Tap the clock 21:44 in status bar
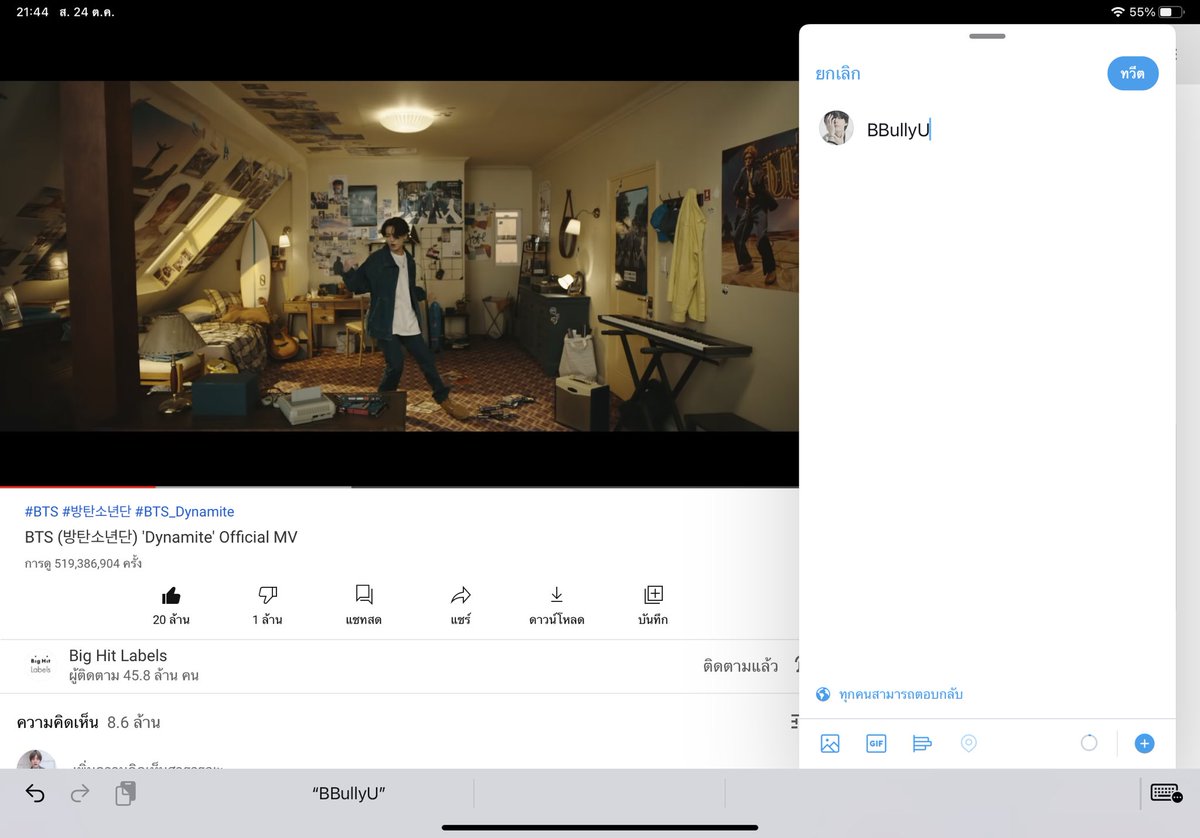1200x838 pixels. (32, 12)
